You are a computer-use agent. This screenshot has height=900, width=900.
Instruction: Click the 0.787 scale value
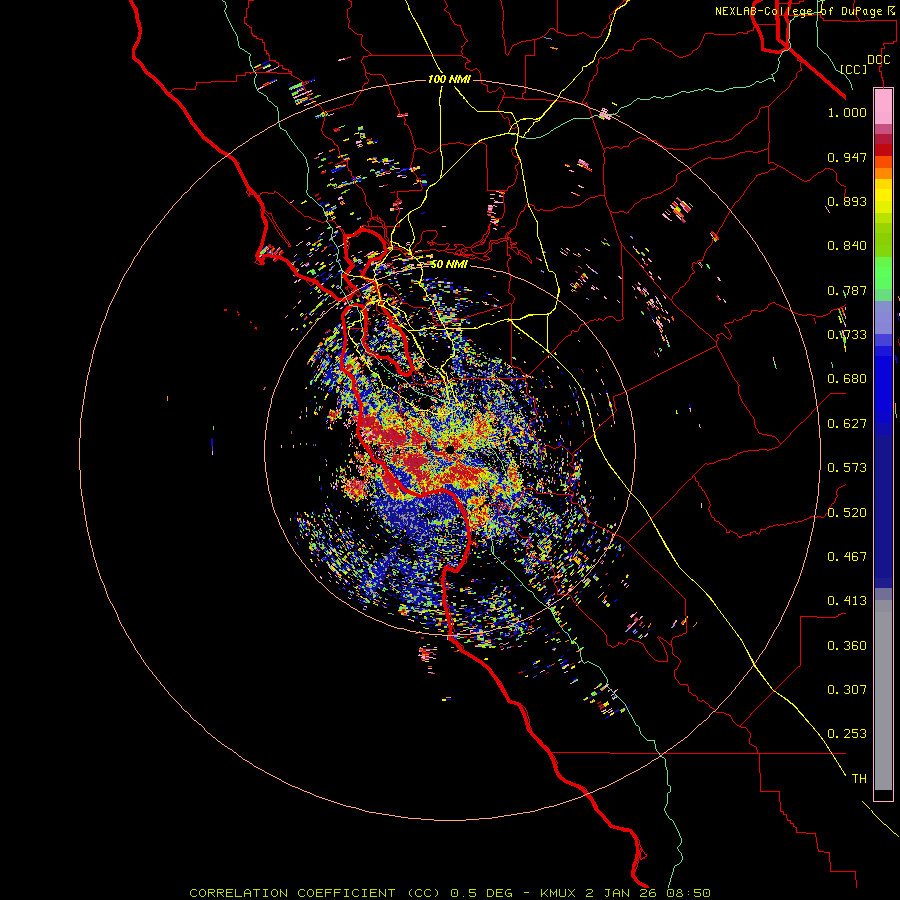(847, 290)
